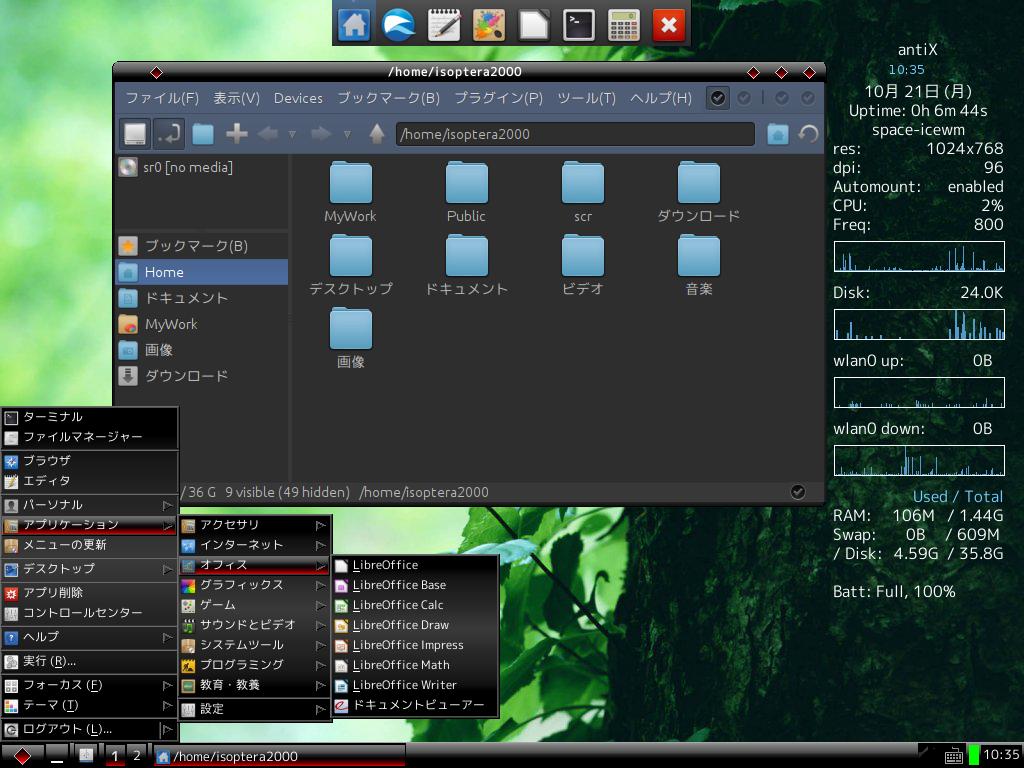The image size is (1024, 768).
Task: Open the web browser dock icon
Action: [x=398, y=24]
